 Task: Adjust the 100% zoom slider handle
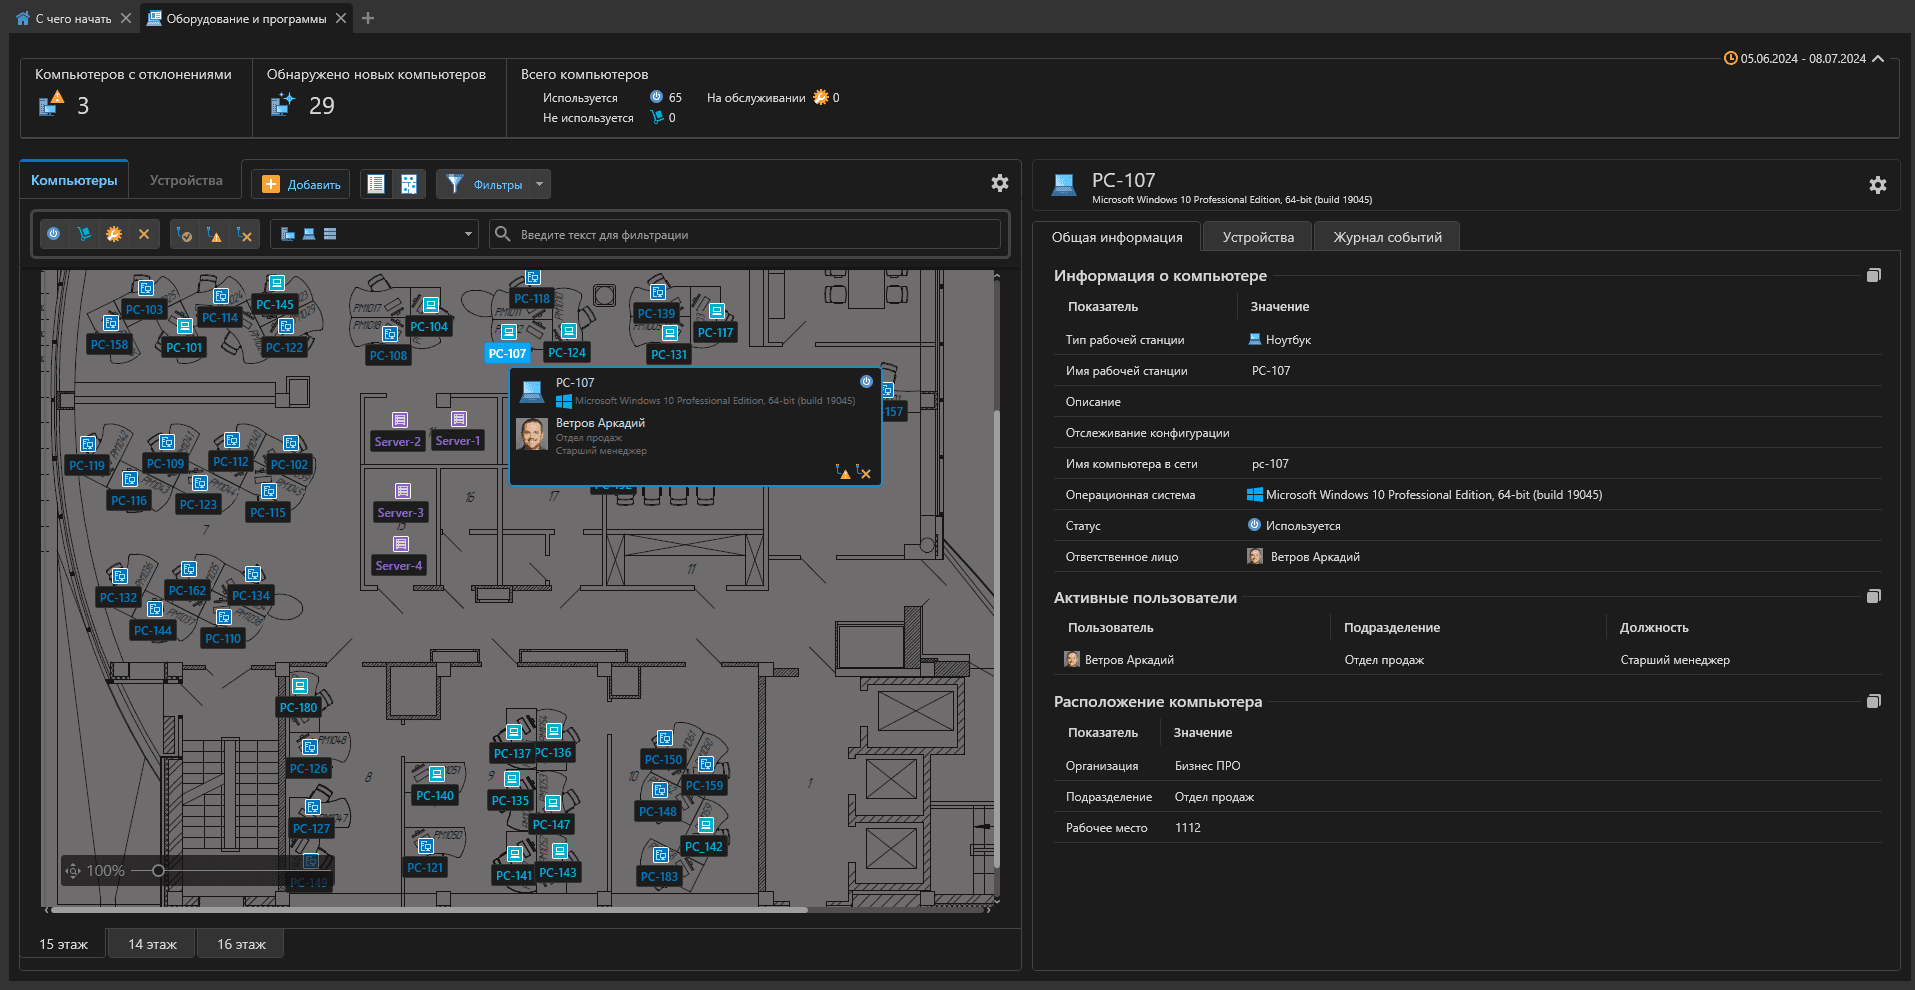click(158, 871)
